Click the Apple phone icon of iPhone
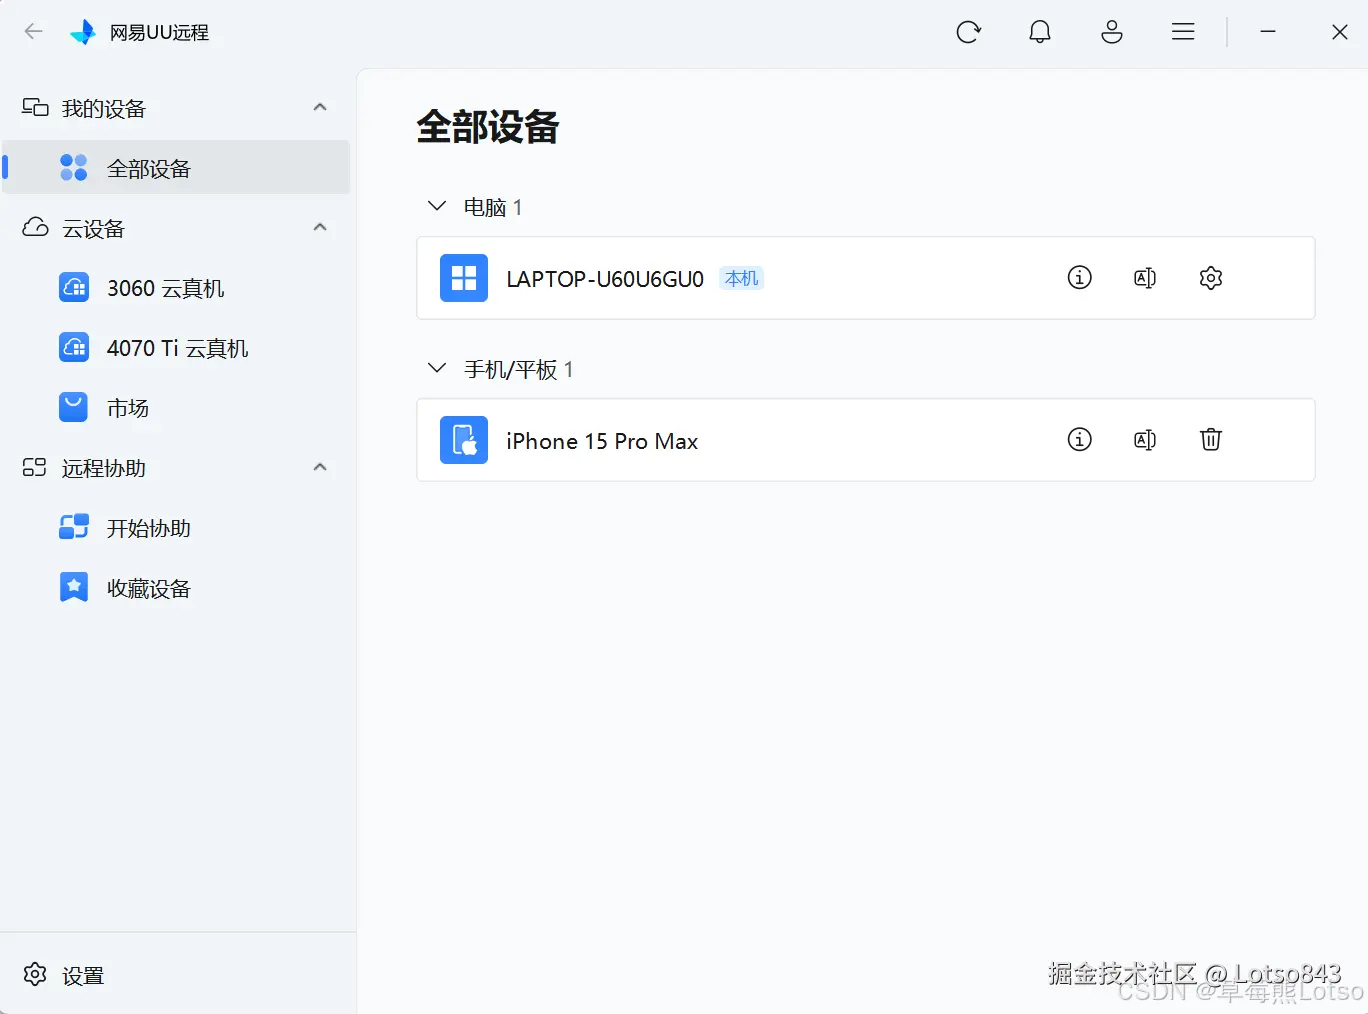This screenshot has width=1368, height=1014. [464, 440]
